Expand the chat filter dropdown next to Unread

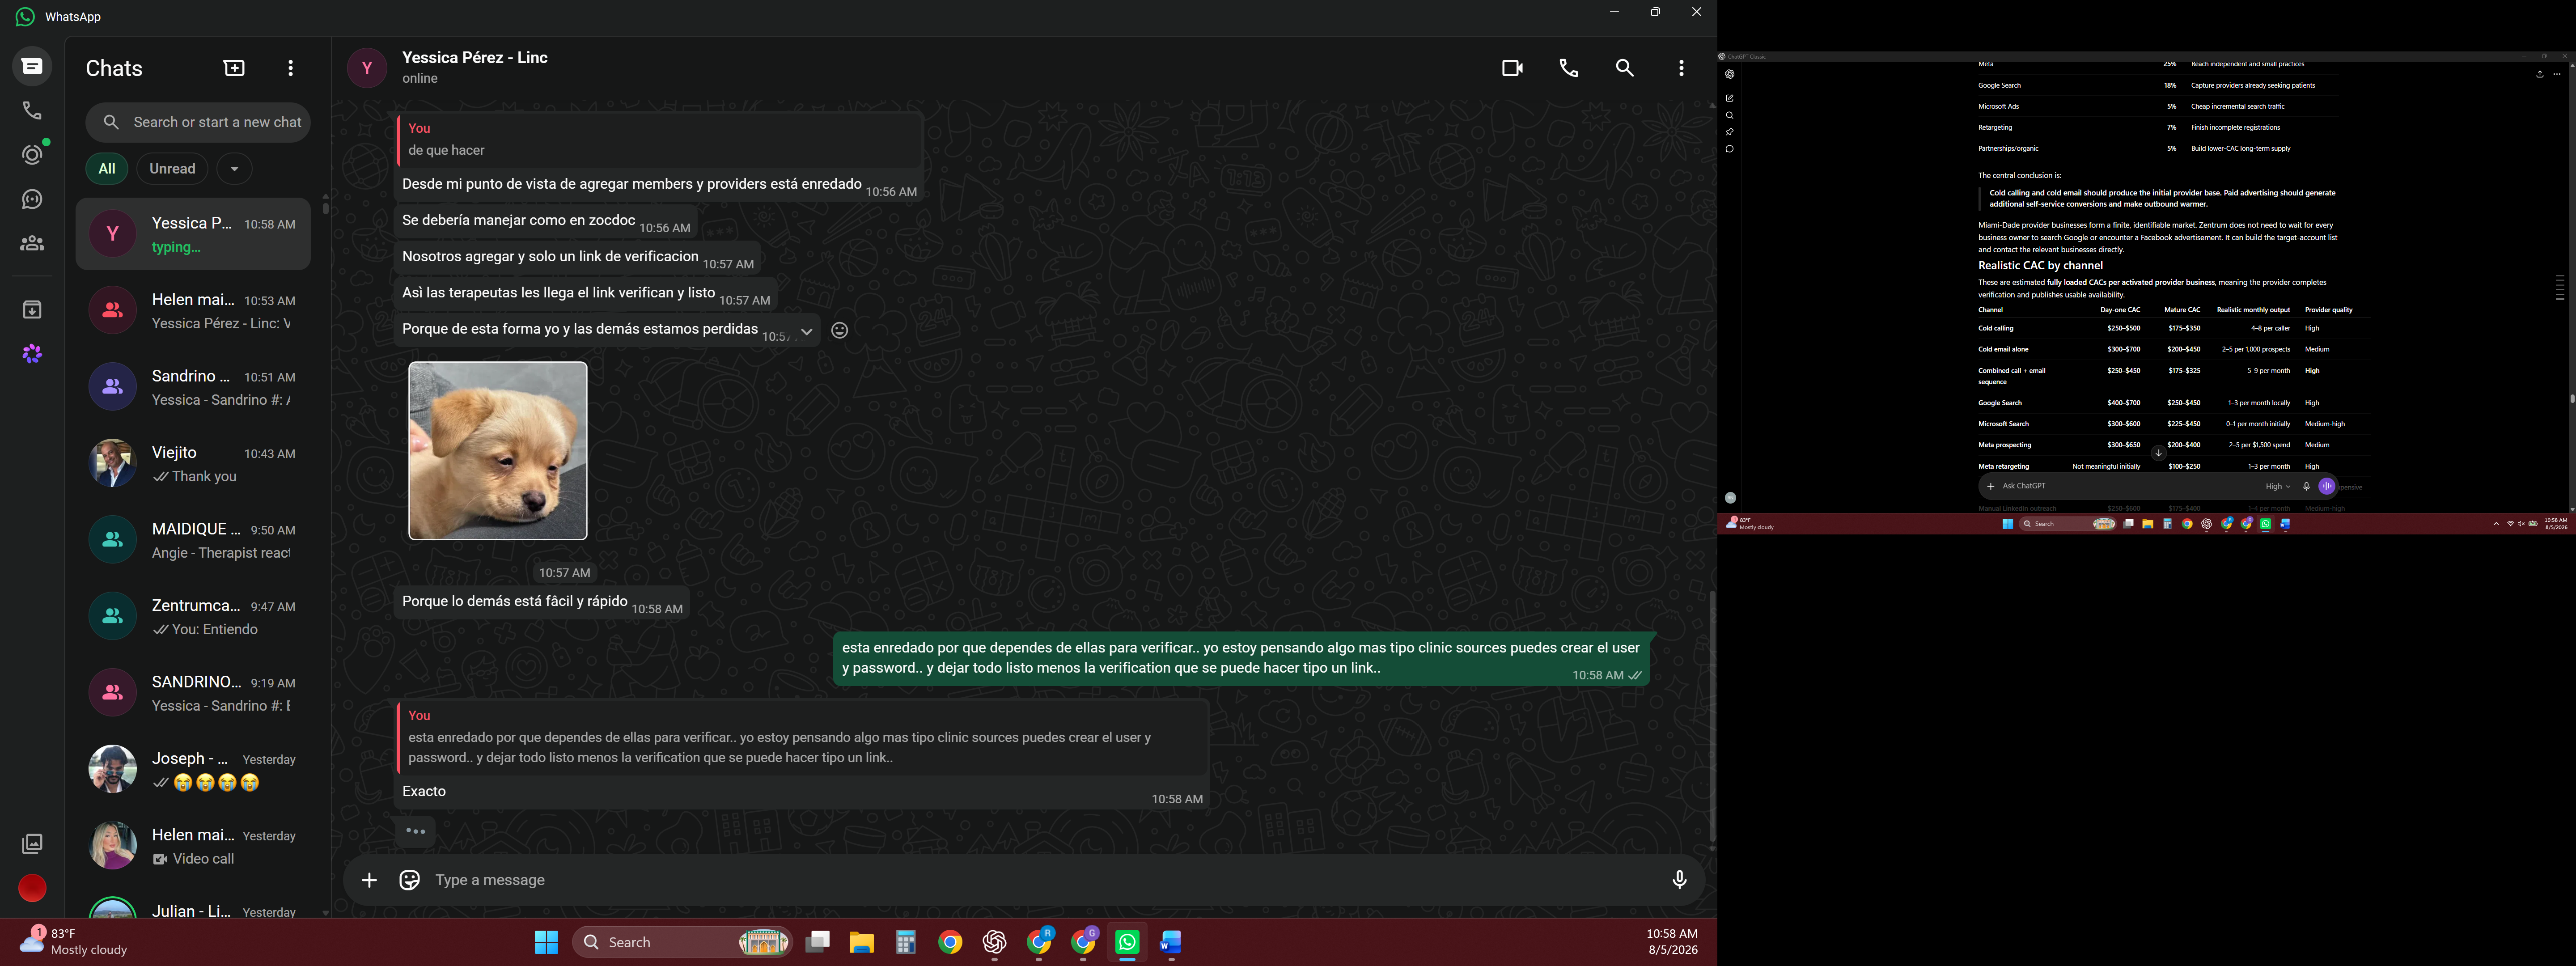click(x=234, y=169)
